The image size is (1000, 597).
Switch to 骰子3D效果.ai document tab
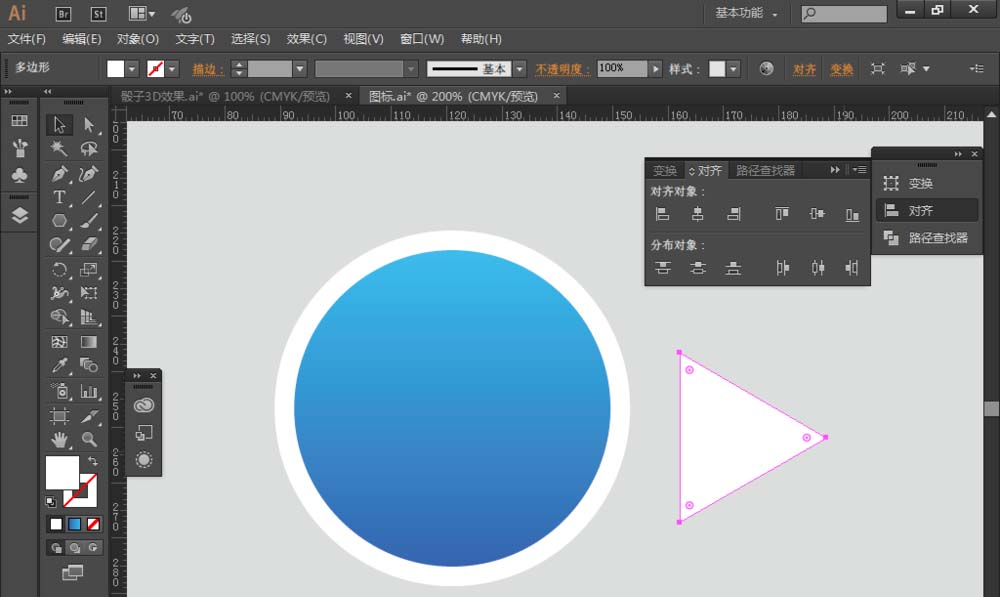225,96
